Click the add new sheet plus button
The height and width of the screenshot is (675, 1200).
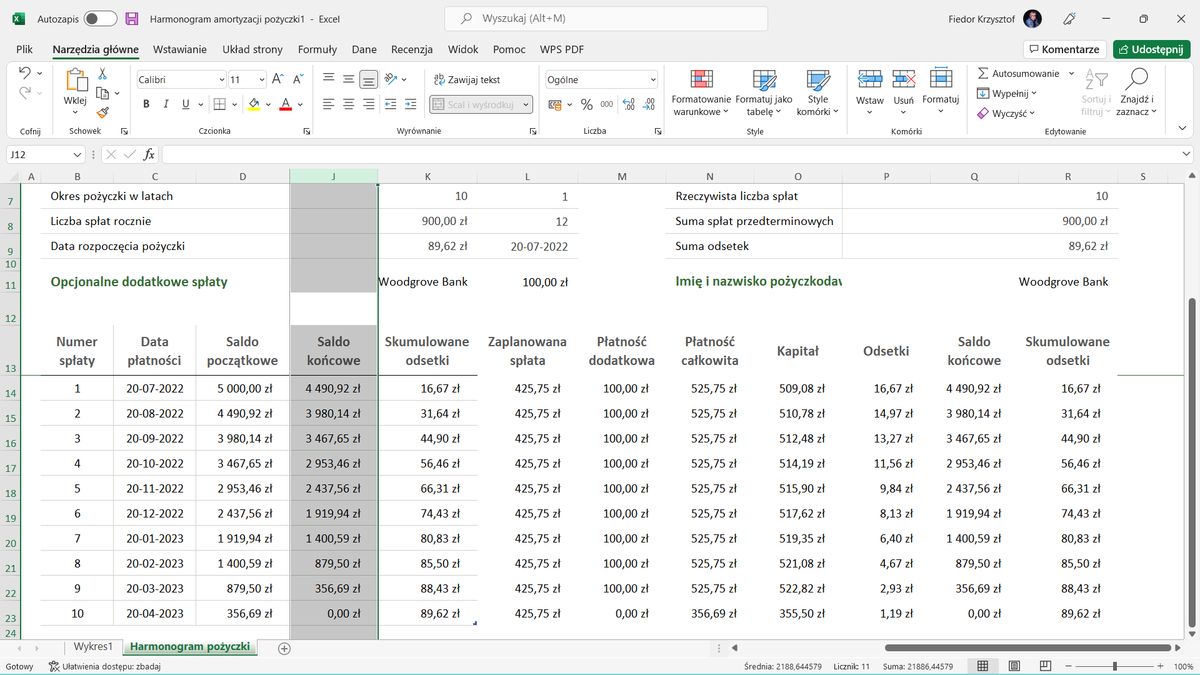[x=284, y=648]
